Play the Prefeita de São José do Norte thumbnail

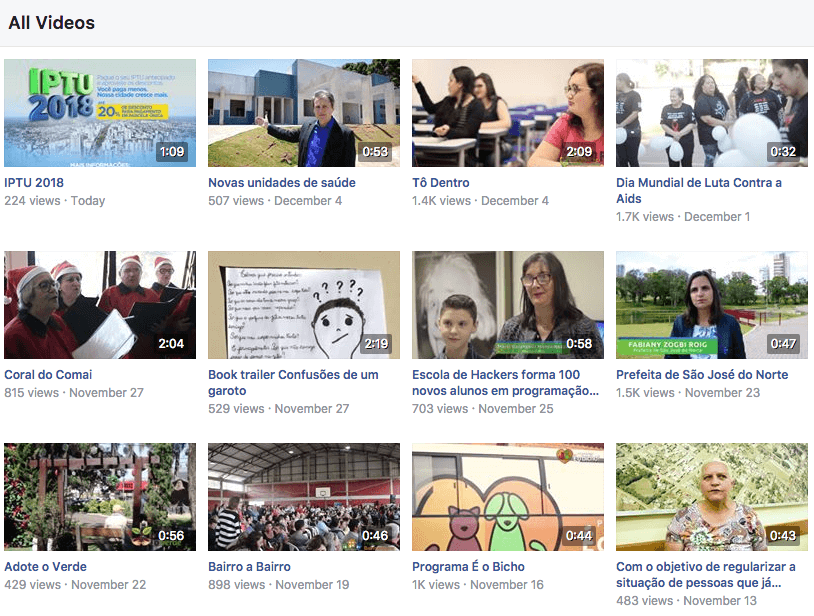(x=712, y=305)
